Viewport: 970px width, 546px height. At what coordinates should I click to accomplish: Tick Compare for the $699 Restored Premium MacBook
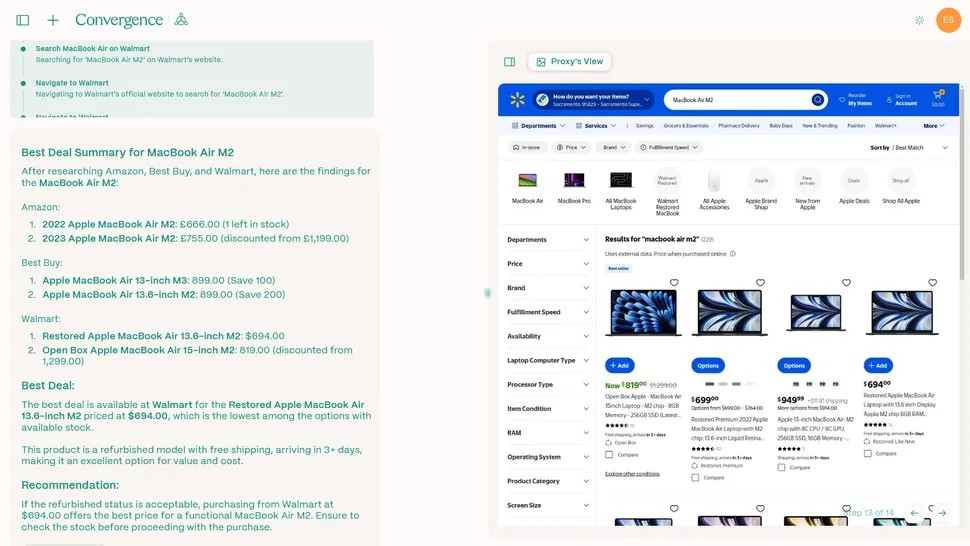point(695,477)
